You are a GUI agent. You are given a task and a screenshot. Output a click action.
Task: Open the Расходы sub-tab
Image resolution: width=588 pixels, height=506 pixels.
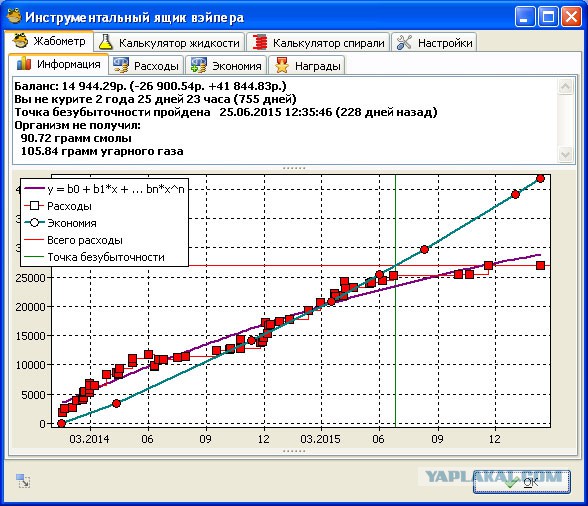click(x=146, y=66)
